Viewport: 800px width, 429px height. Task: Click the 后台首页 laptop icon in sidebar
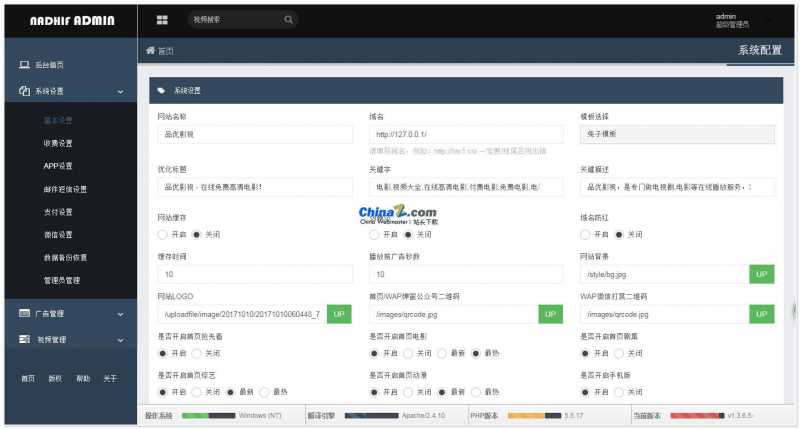tap(24, 65)
